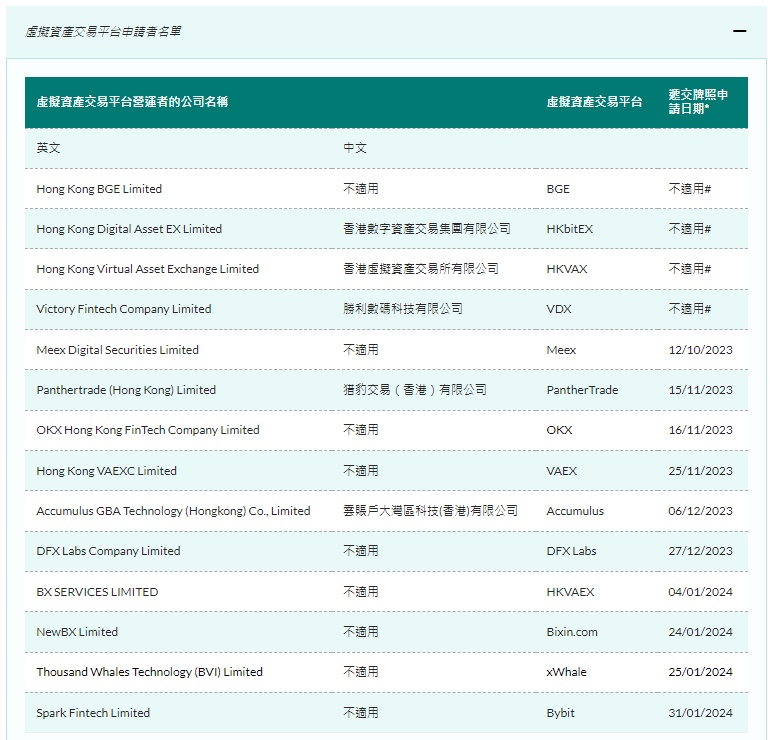The height and width of the screenshot is (740, 773).
Task: Click the date 27/12/2023
Action: click(701, 551)
